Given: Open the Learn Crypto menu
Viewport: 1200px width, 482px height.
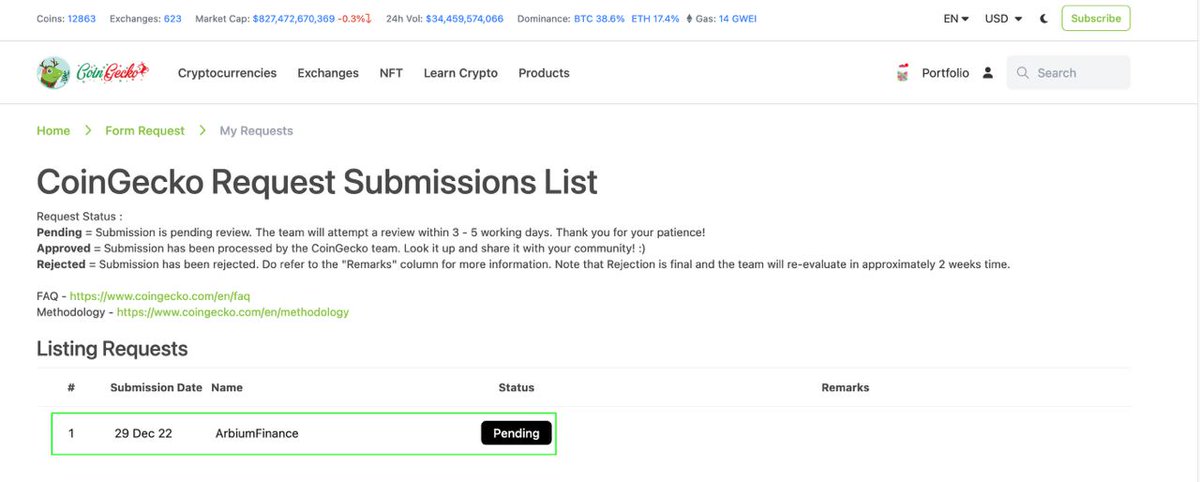Looking at the screenshot, I should pos(460,73).
